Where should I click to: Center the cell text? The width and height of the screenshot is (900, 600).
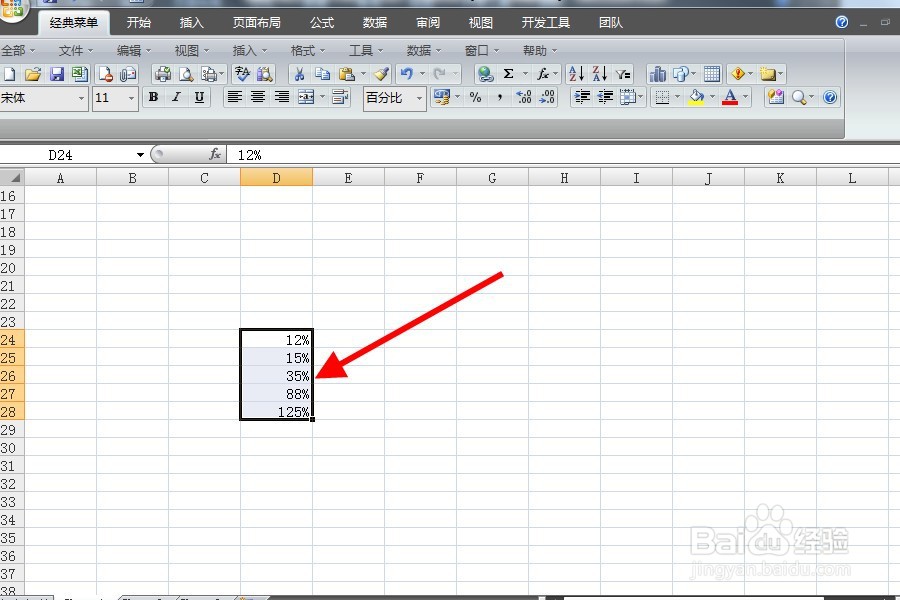(258, 98)
